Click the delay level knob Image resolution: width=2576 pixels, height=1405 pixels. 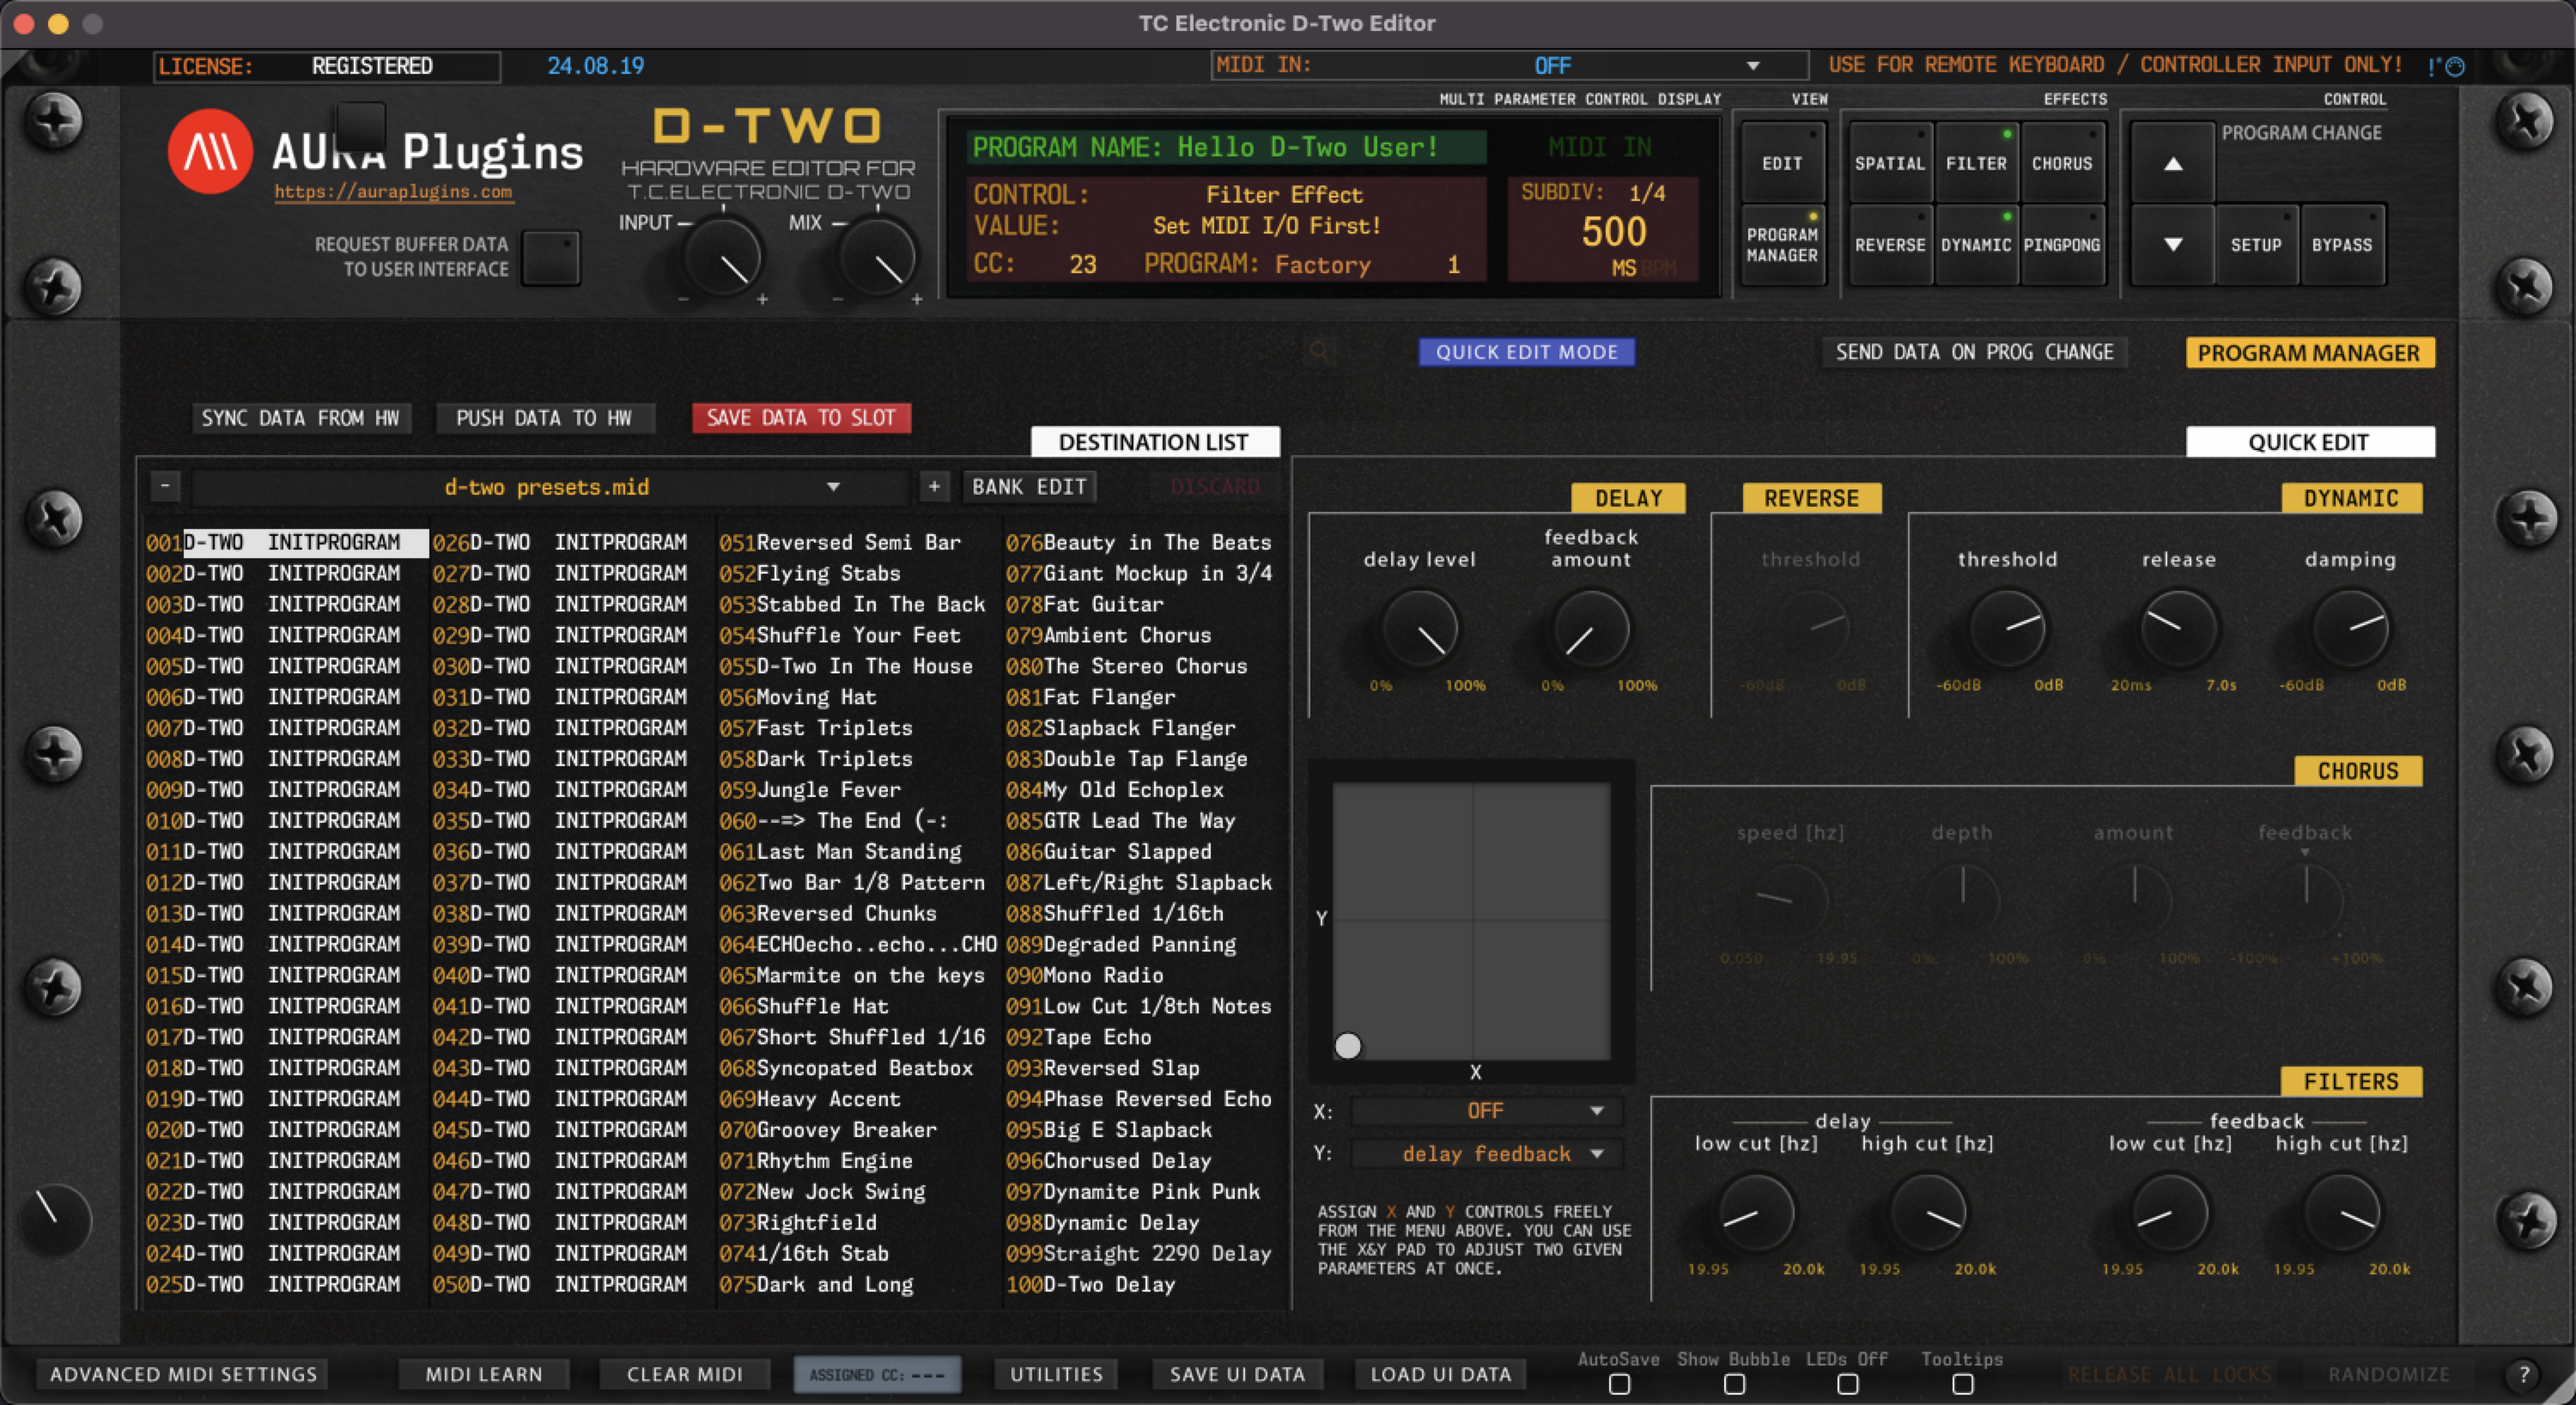pos(1420,630)
